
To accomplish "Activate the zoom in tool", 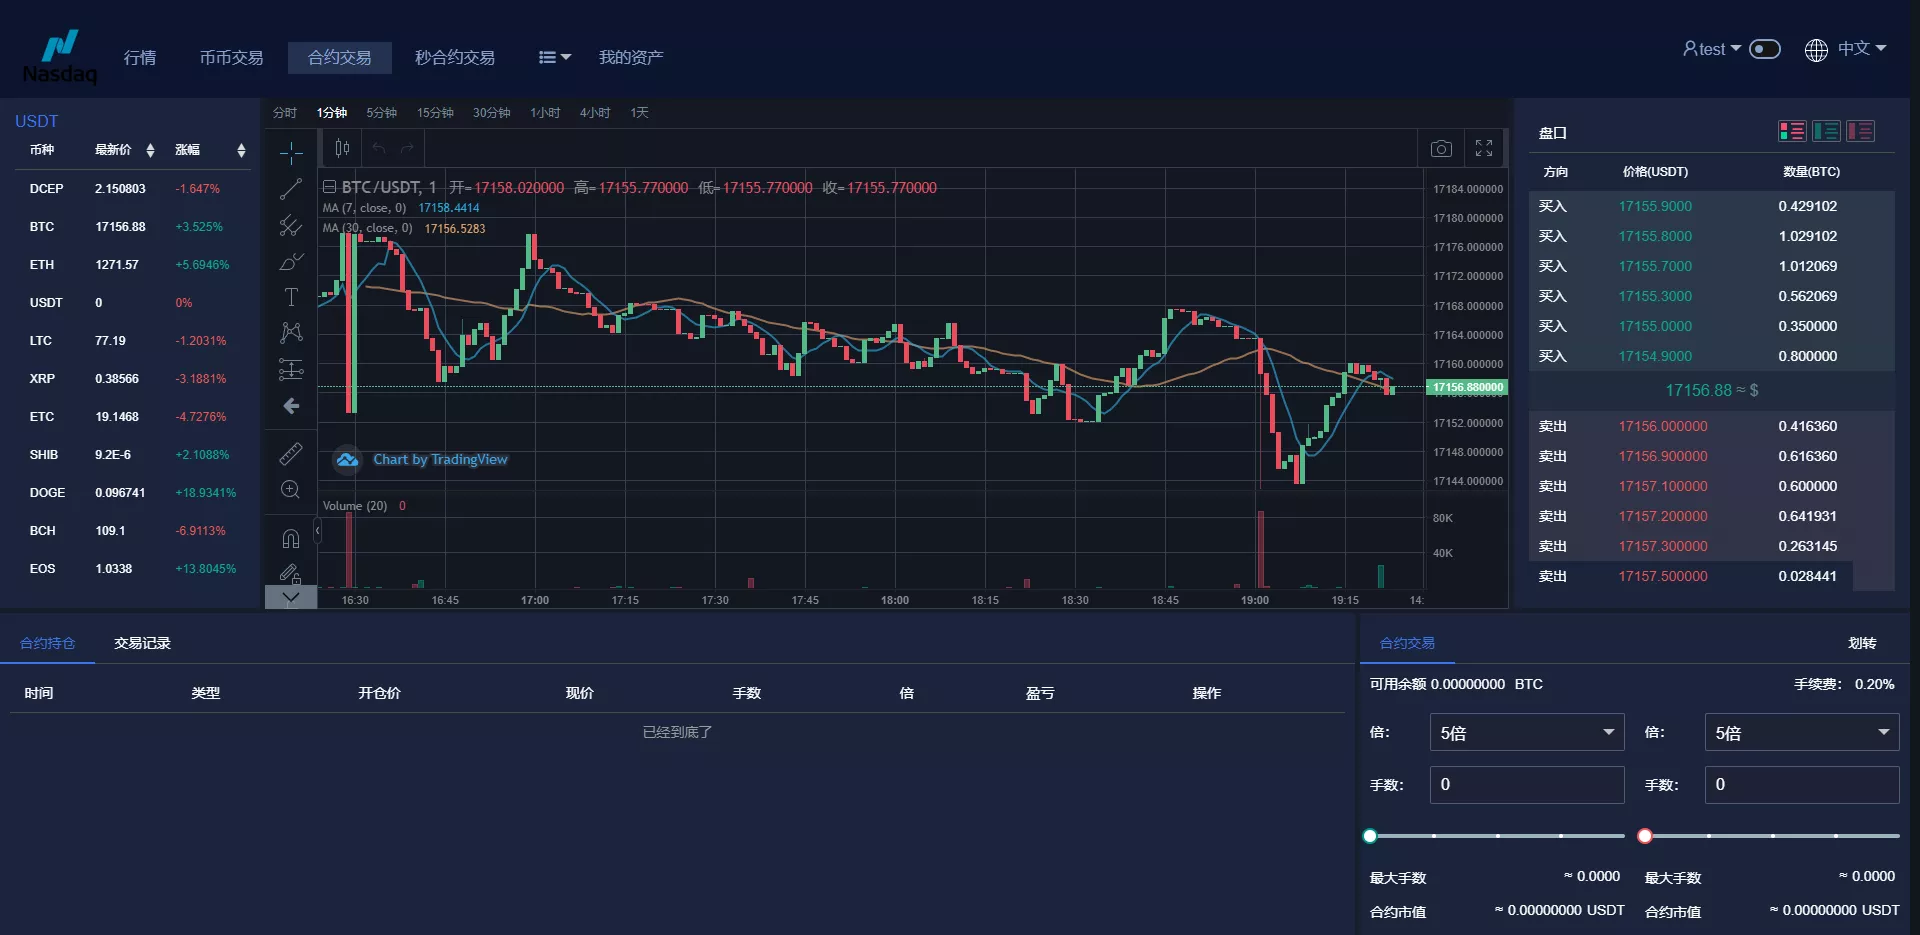I will click(291, 490).
